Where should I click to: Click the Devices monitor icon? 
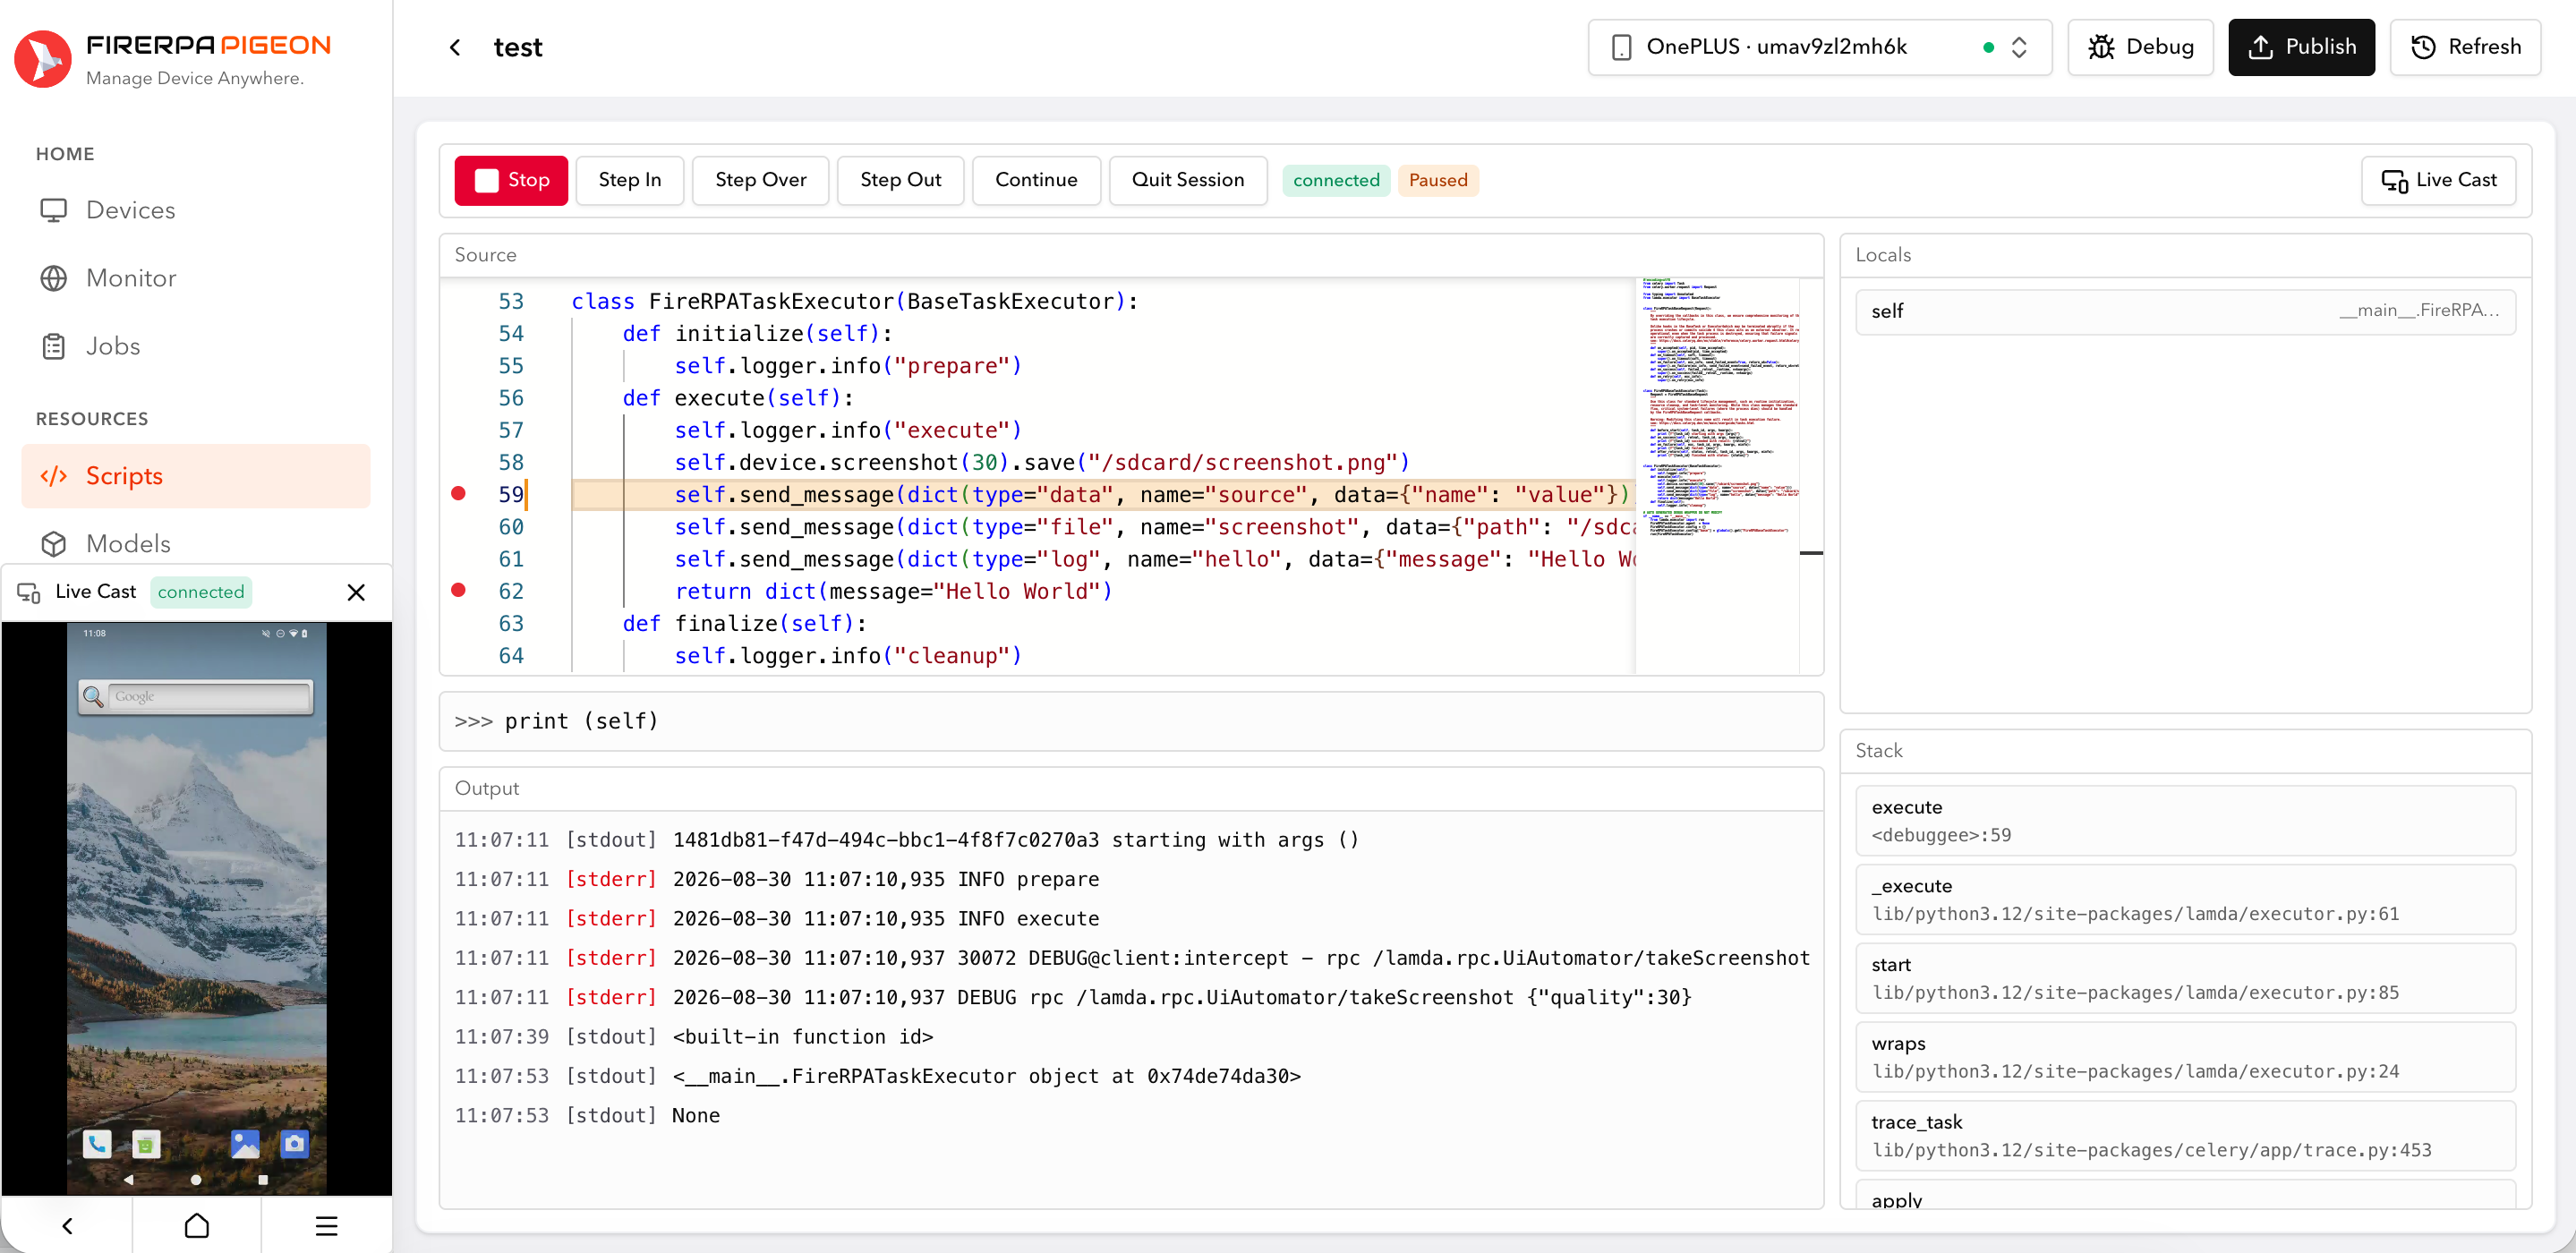[54, 210]
